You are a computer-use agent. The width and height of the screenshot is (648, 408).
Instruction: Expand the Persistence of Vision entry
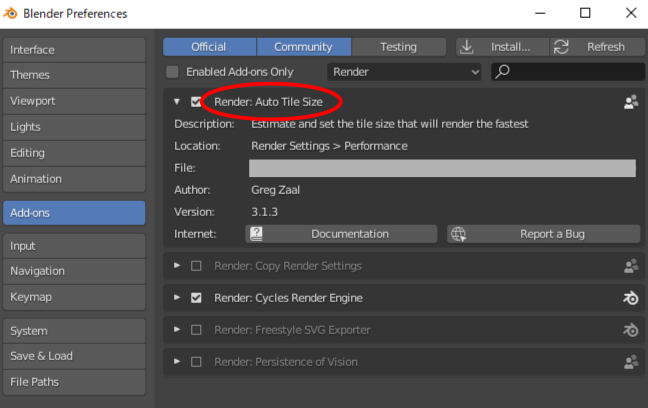click(x=177, y=361)
